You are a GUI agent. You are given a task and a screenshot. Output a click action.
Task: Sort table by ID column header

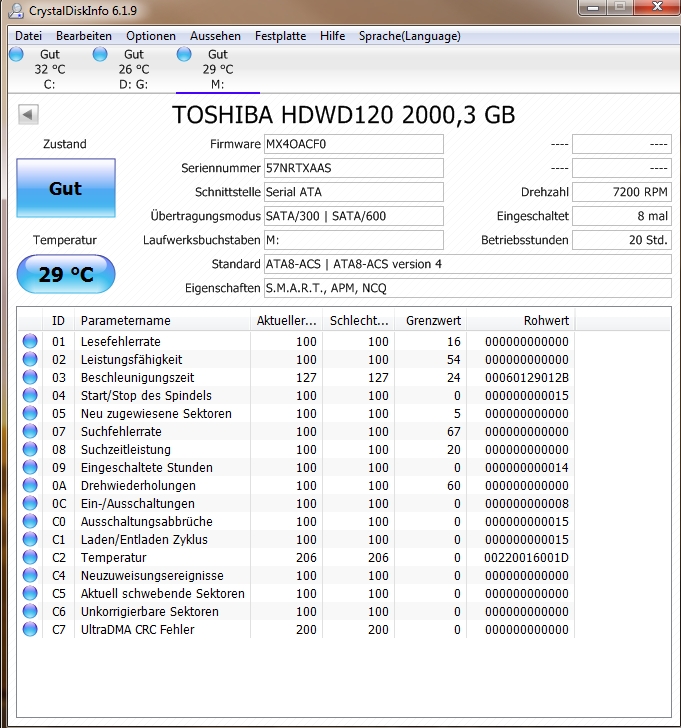tap(58, 320)
